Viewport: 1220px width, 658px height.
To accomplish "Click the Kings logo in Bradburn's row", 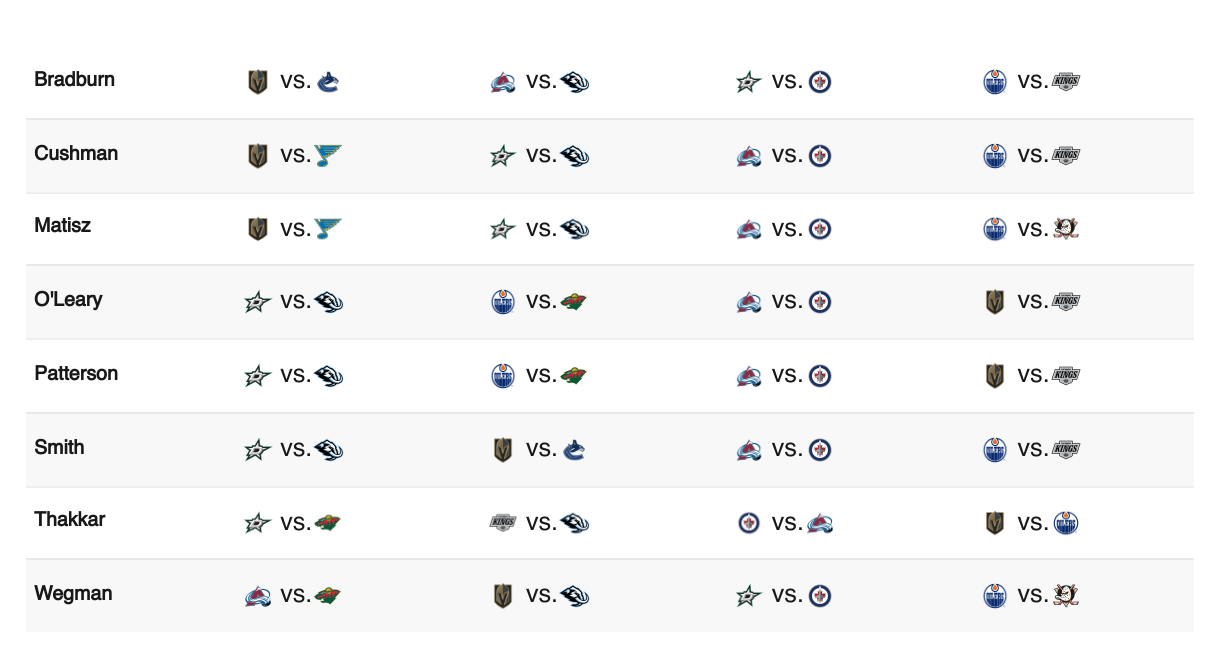I will 1067,82.
